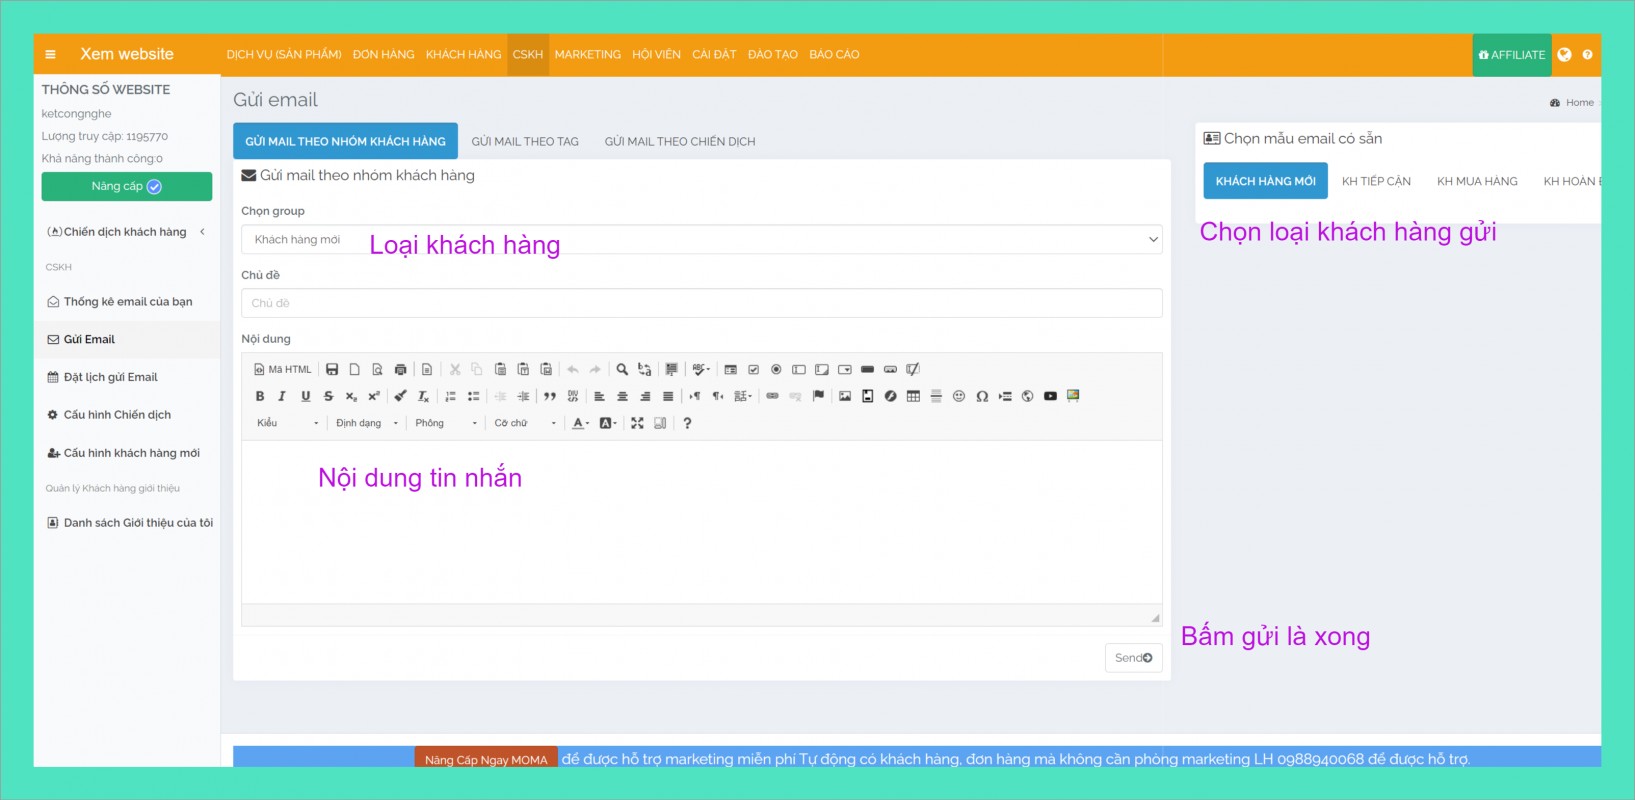This screenshot has height=800, width=1635.
Task: Open the Phông font dropdown
Action: coord(446,423)
